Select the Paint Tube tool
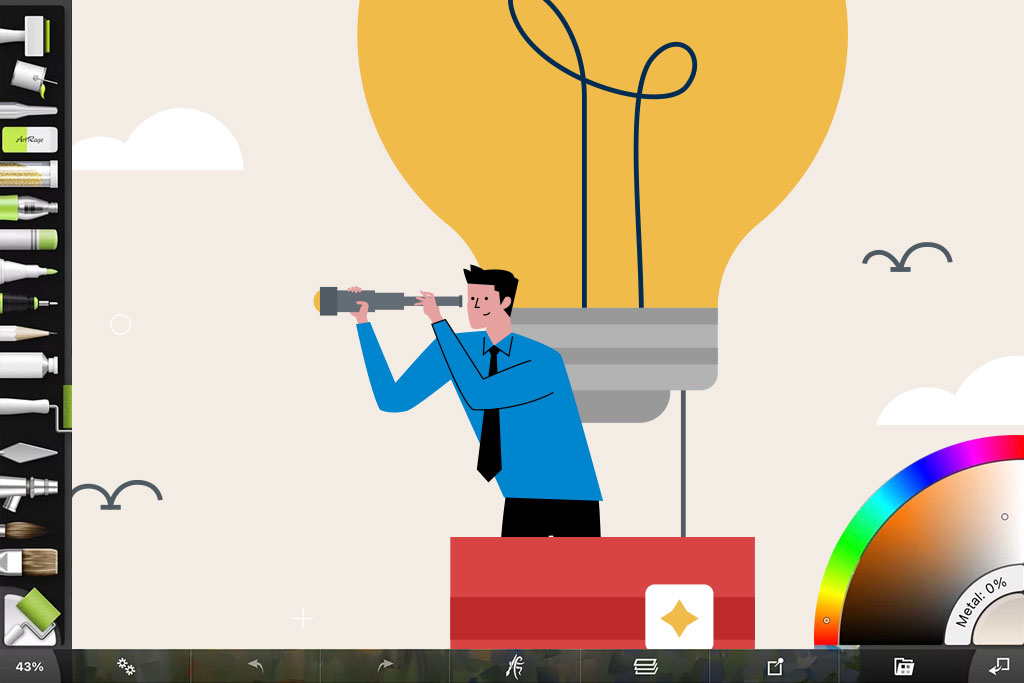Image resolution: width=1024 pixels, height=683 pixels. pos(29,365)
